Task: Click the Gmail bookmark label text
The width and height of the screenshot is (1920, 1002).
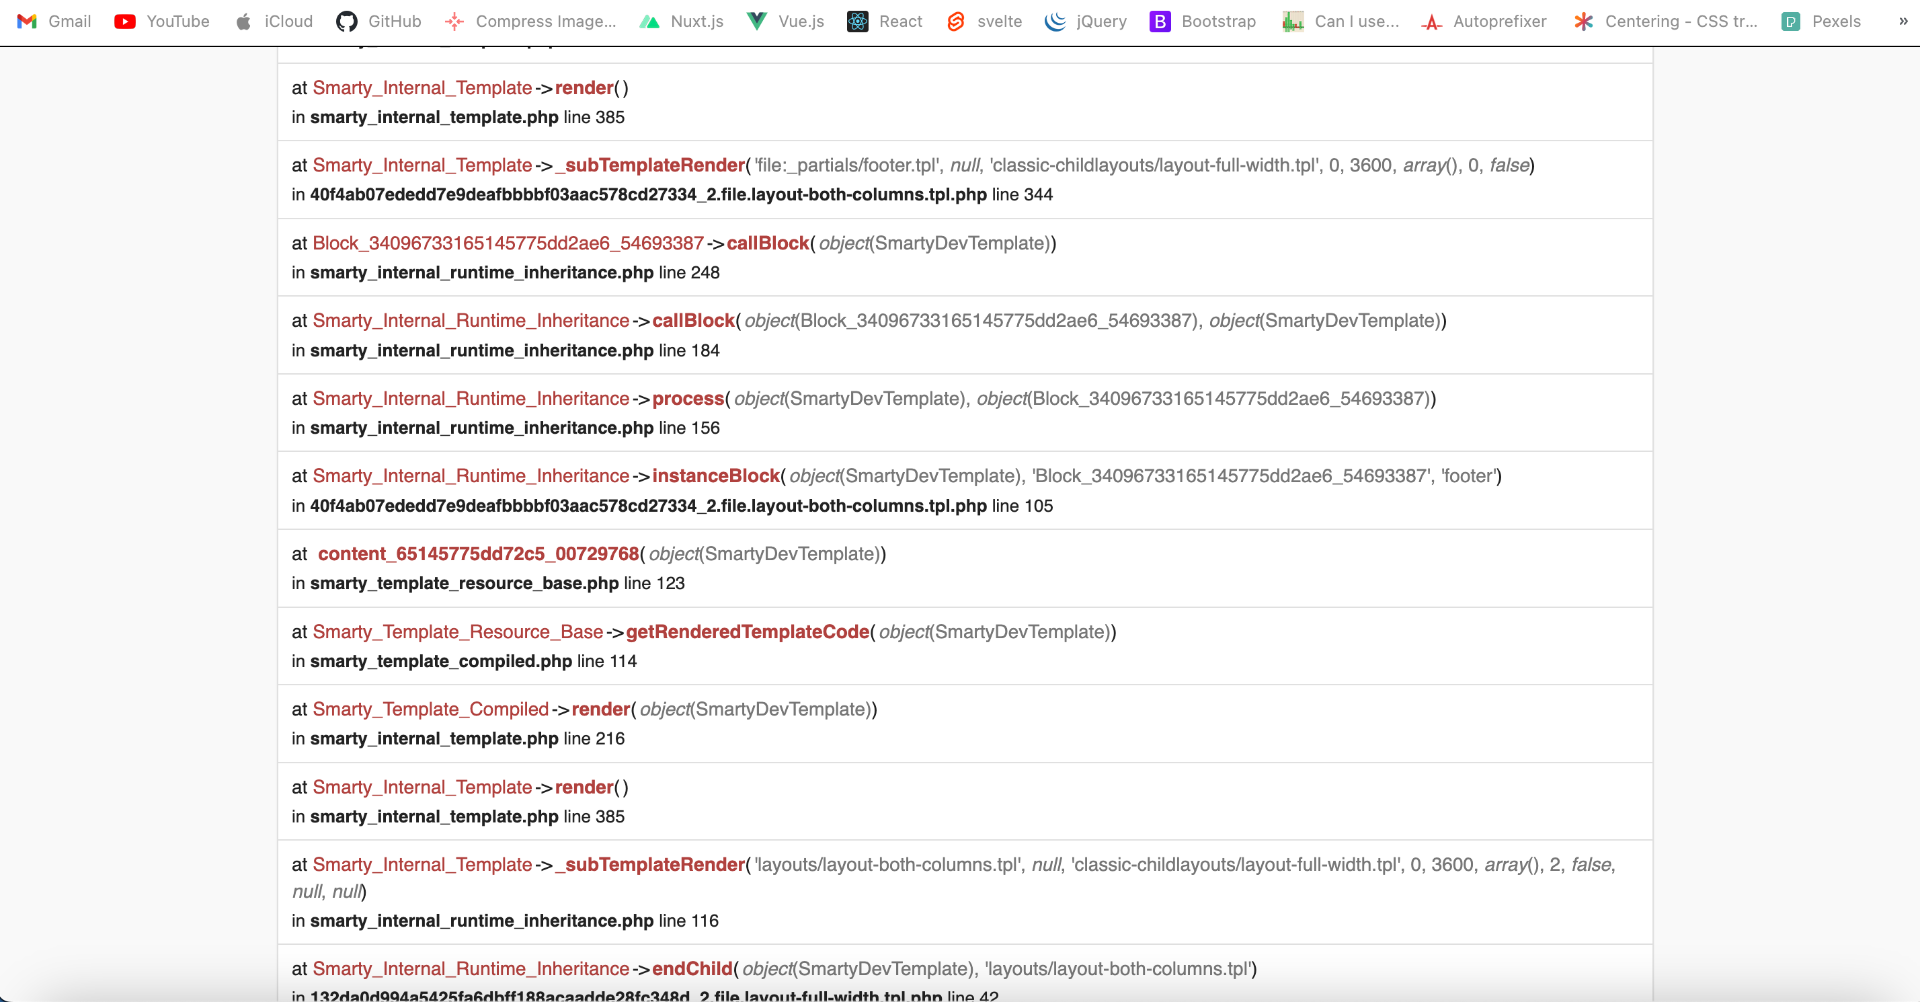Action: pos(70,21)
